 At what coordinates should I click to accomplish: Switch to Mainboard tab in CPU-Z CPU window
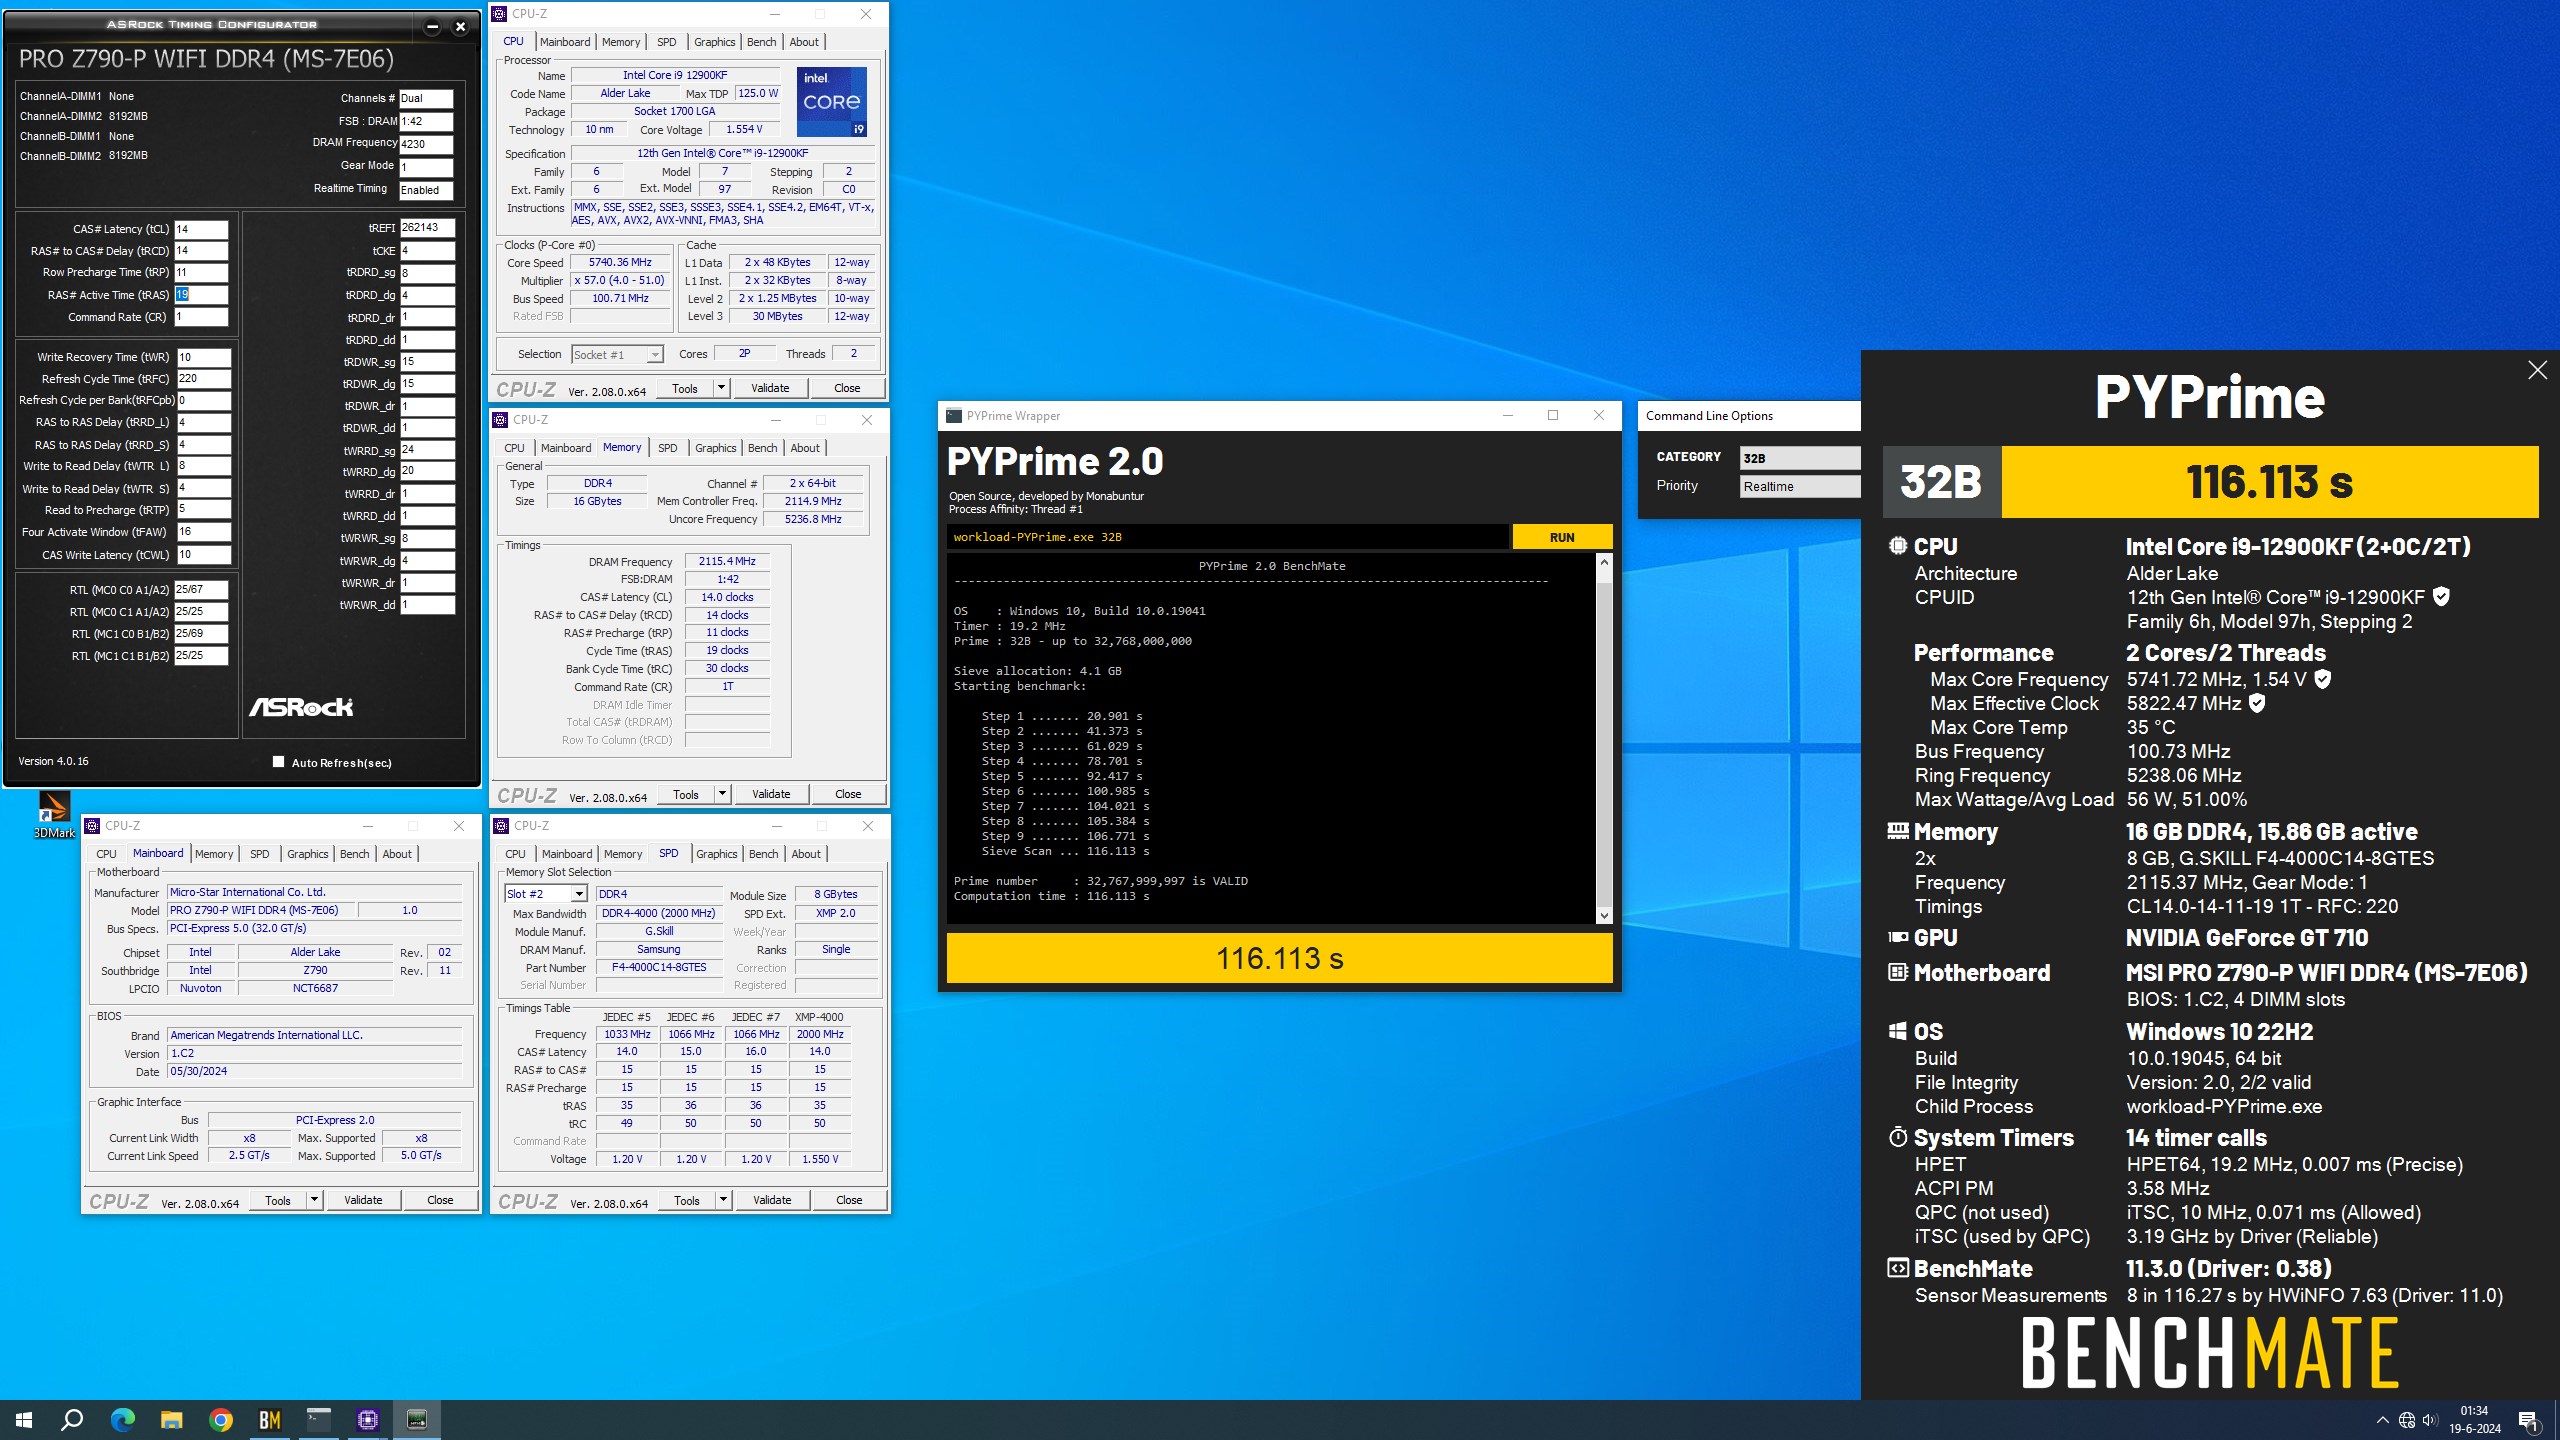pos(565,42)
